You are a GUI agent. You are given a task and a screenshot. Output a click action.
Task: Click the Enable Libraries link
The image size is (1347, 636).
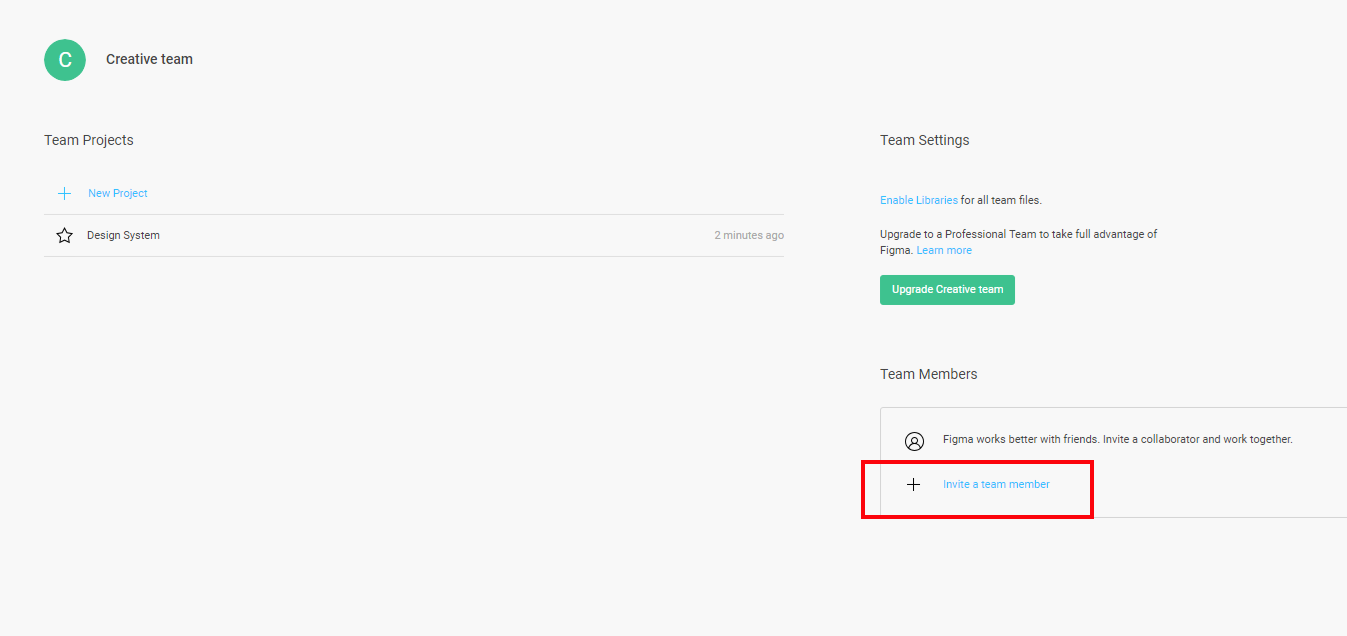pos(919,200)
